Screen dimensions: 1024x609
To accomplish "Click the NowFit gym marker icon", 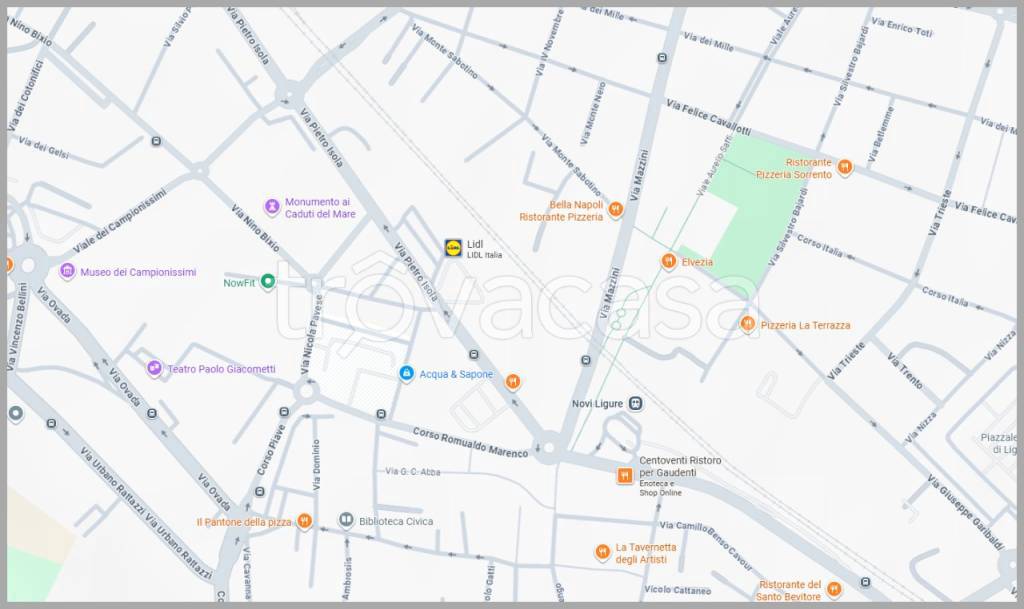I will pos(267,283).
